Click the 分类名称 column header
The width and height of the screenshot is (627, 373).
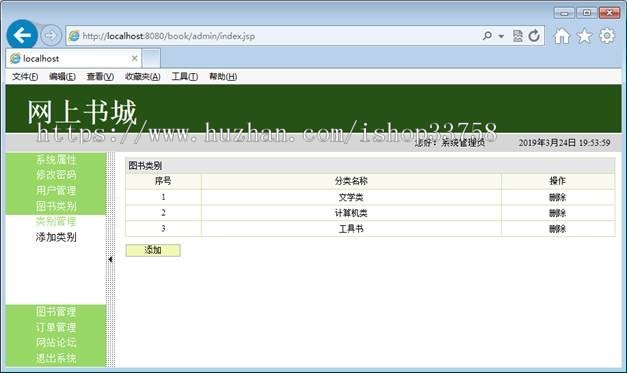tap(351, 181)
